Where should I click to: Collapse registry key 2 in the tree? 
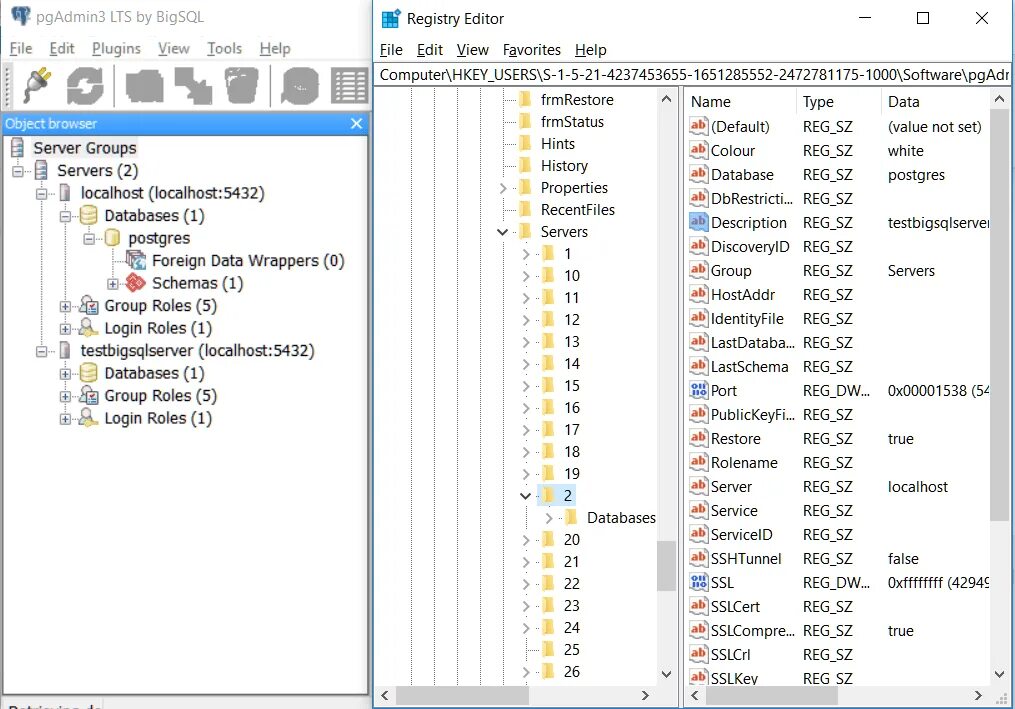click(x=526, y=496)
